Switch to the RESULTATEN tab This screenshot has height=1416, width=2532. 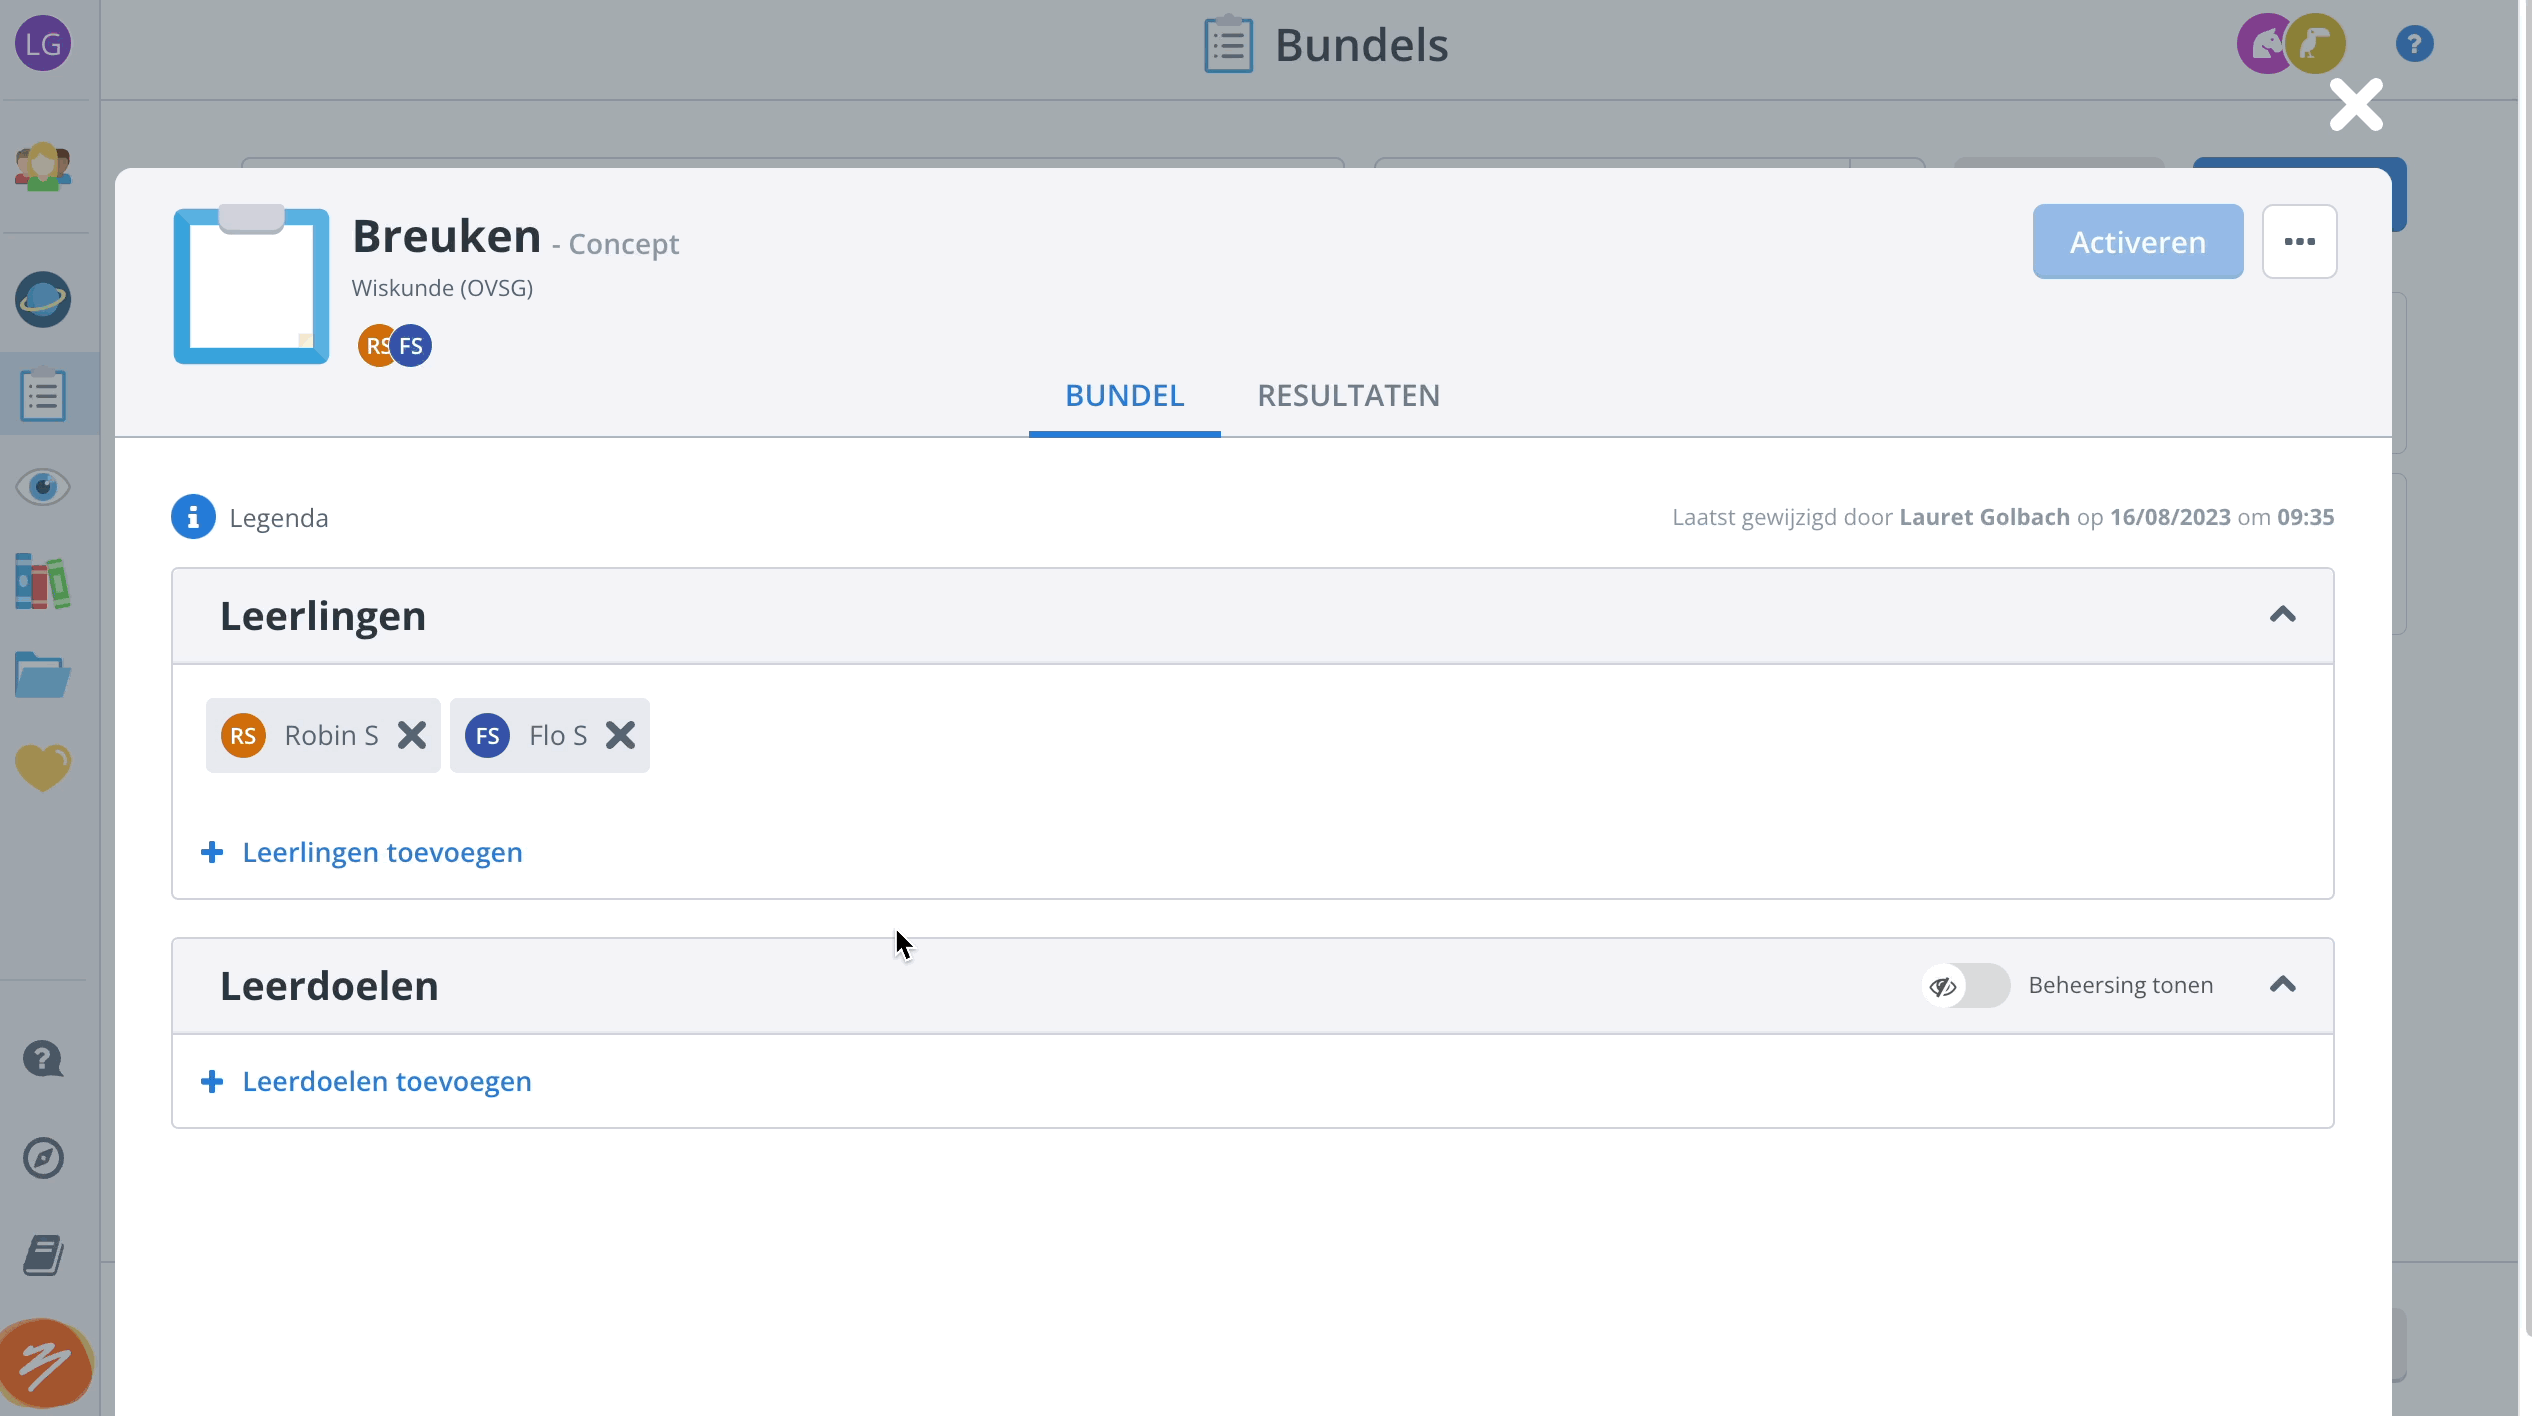(x=1348, y=395)
